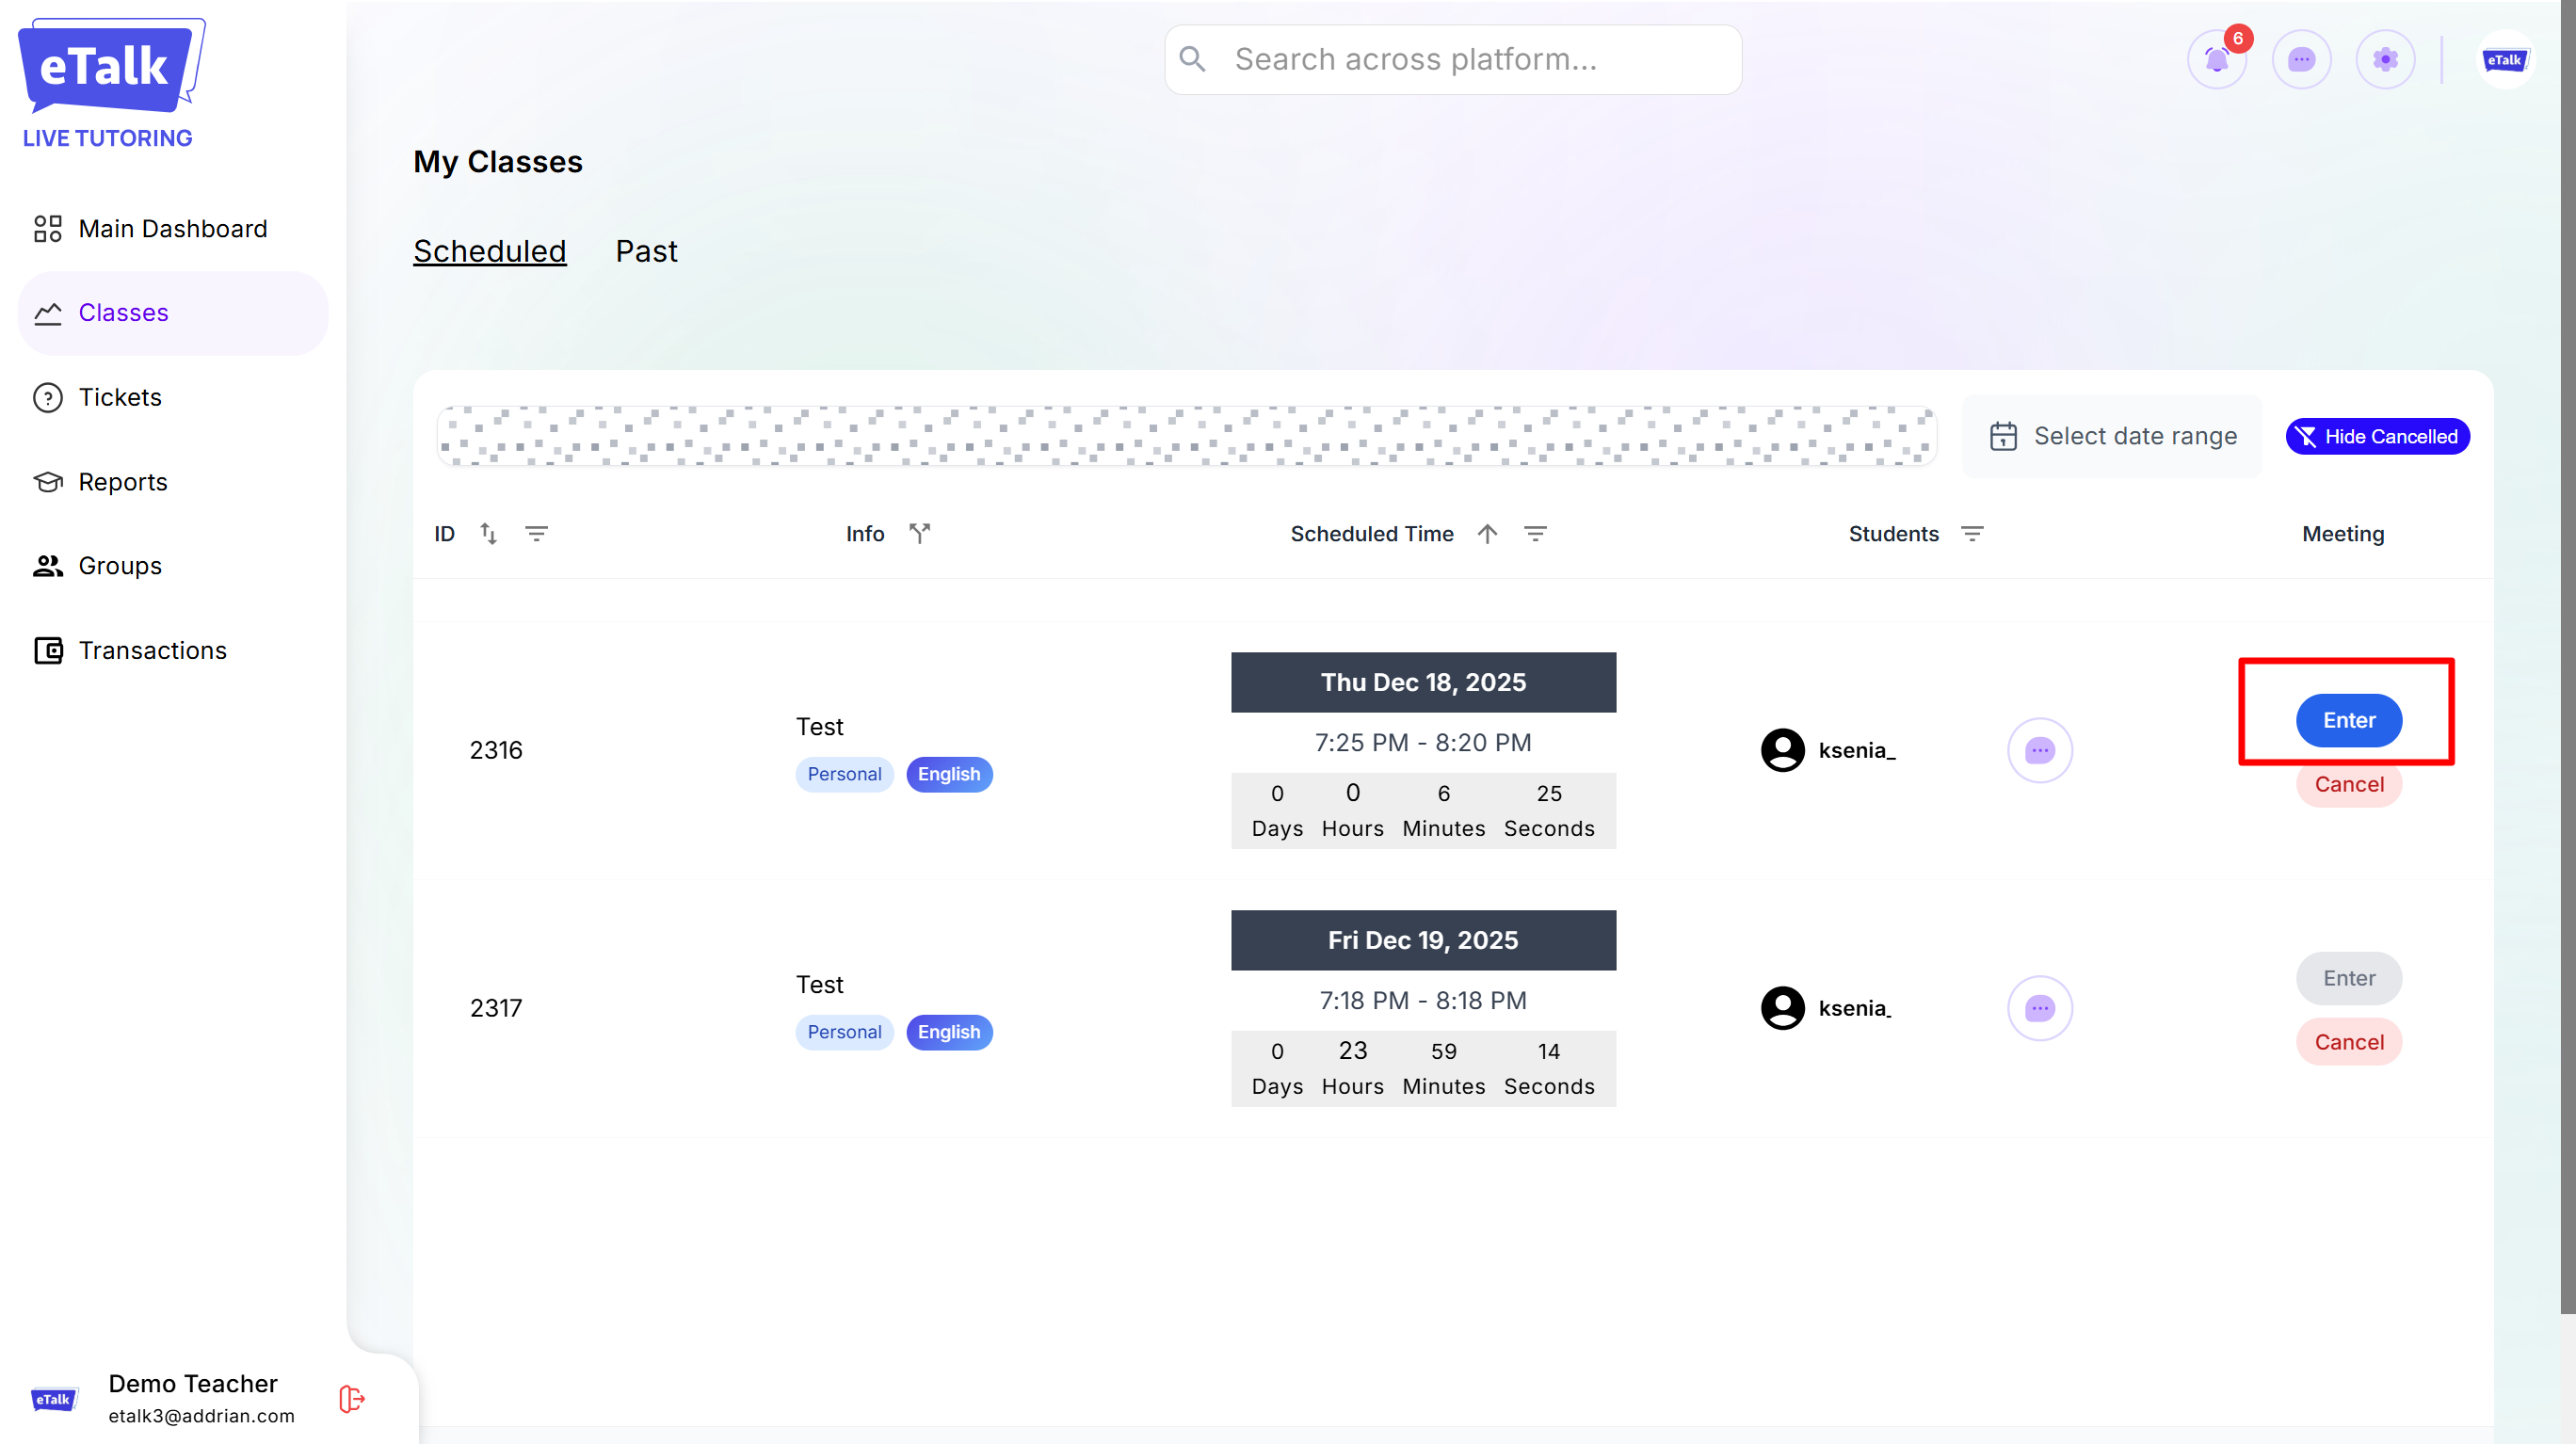The width and height of the screenshot is (2576, 1444).
Task: Sort classes by ID arrows icon
Action: [x=488, y=534]
